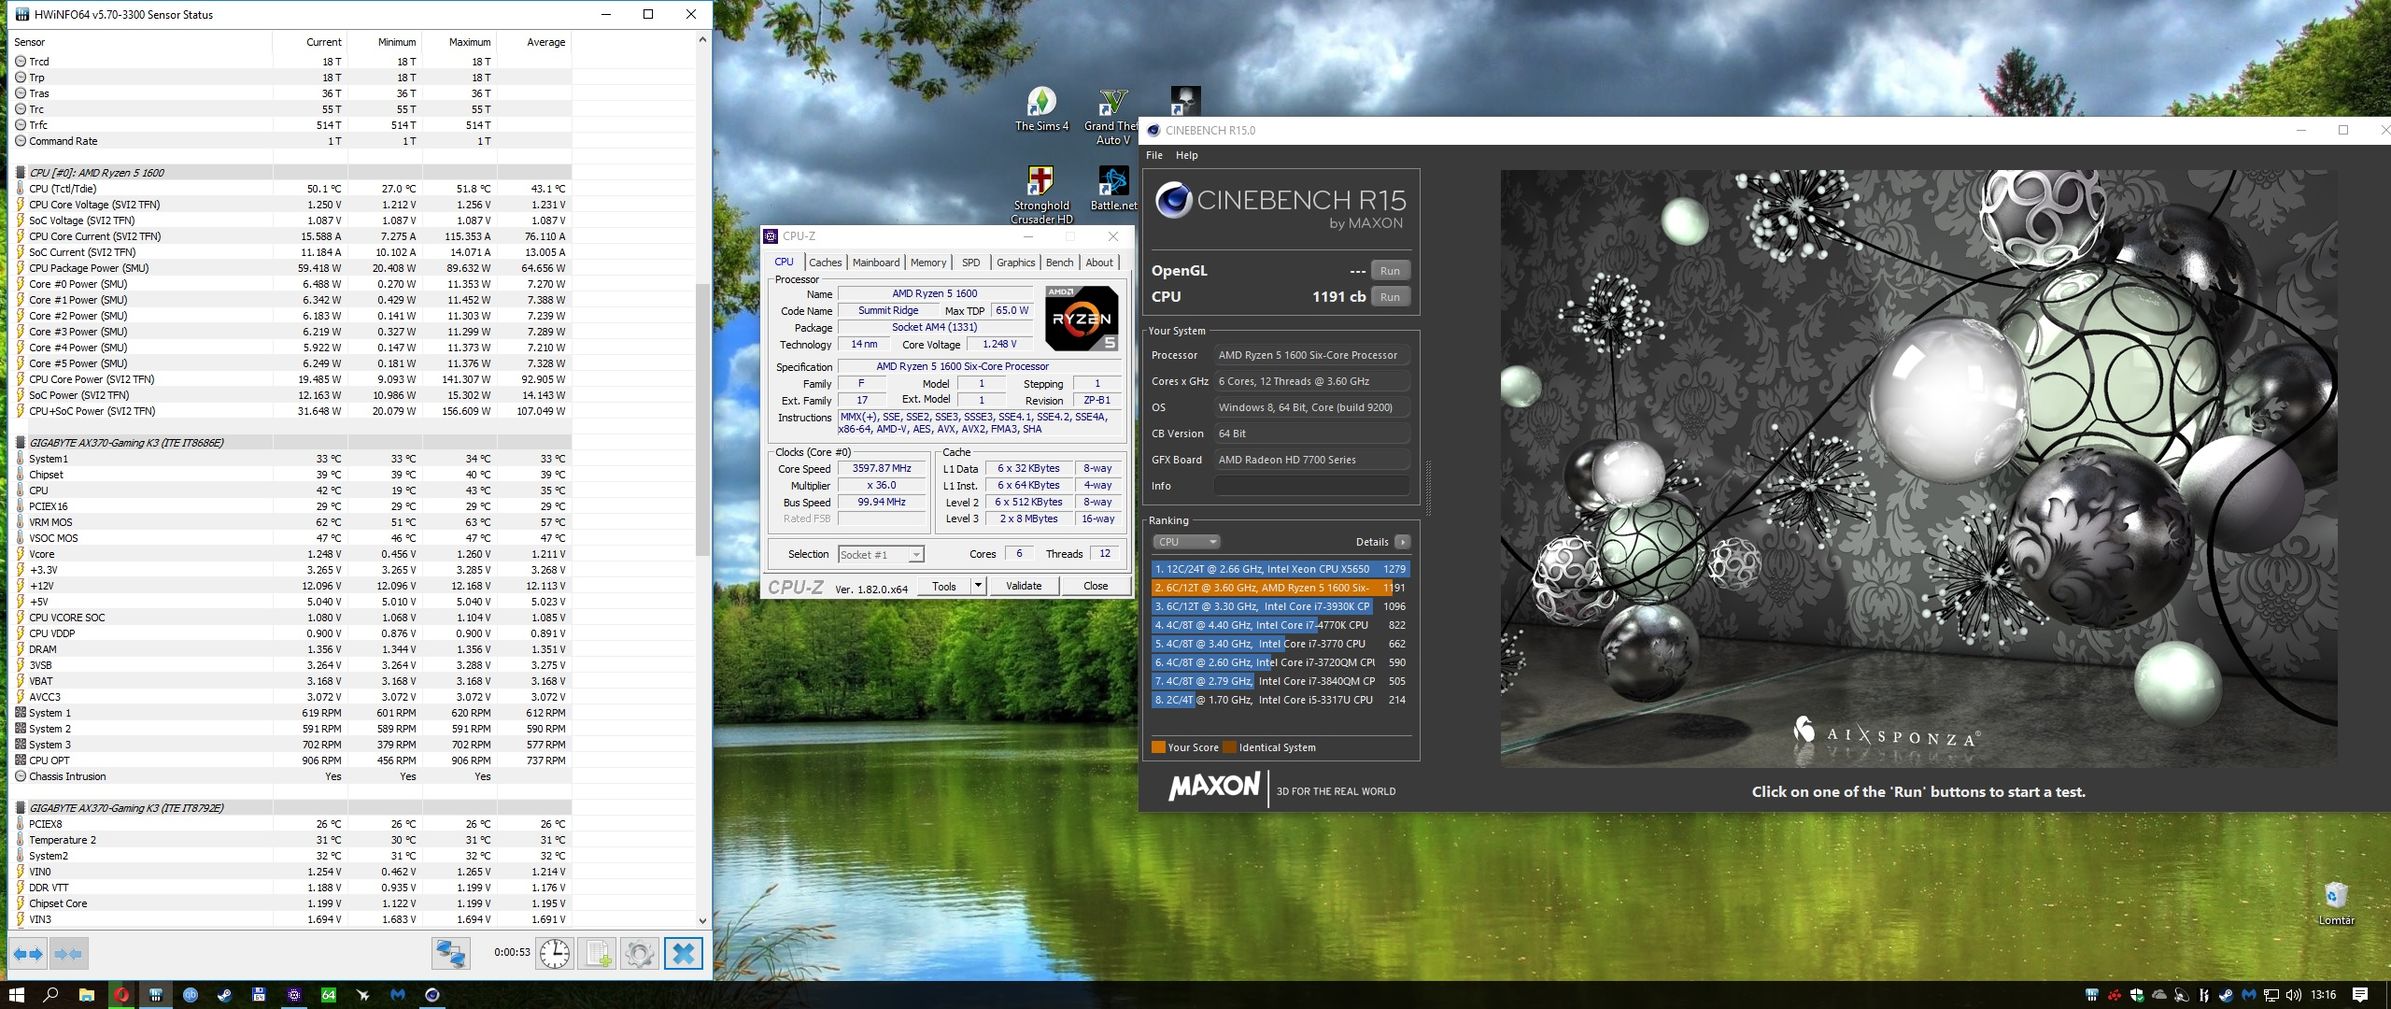The width and height of the screenshot is (2391, 1009).
Task: Open Action Center notifications icon
Action: (x=2360, y=995)
